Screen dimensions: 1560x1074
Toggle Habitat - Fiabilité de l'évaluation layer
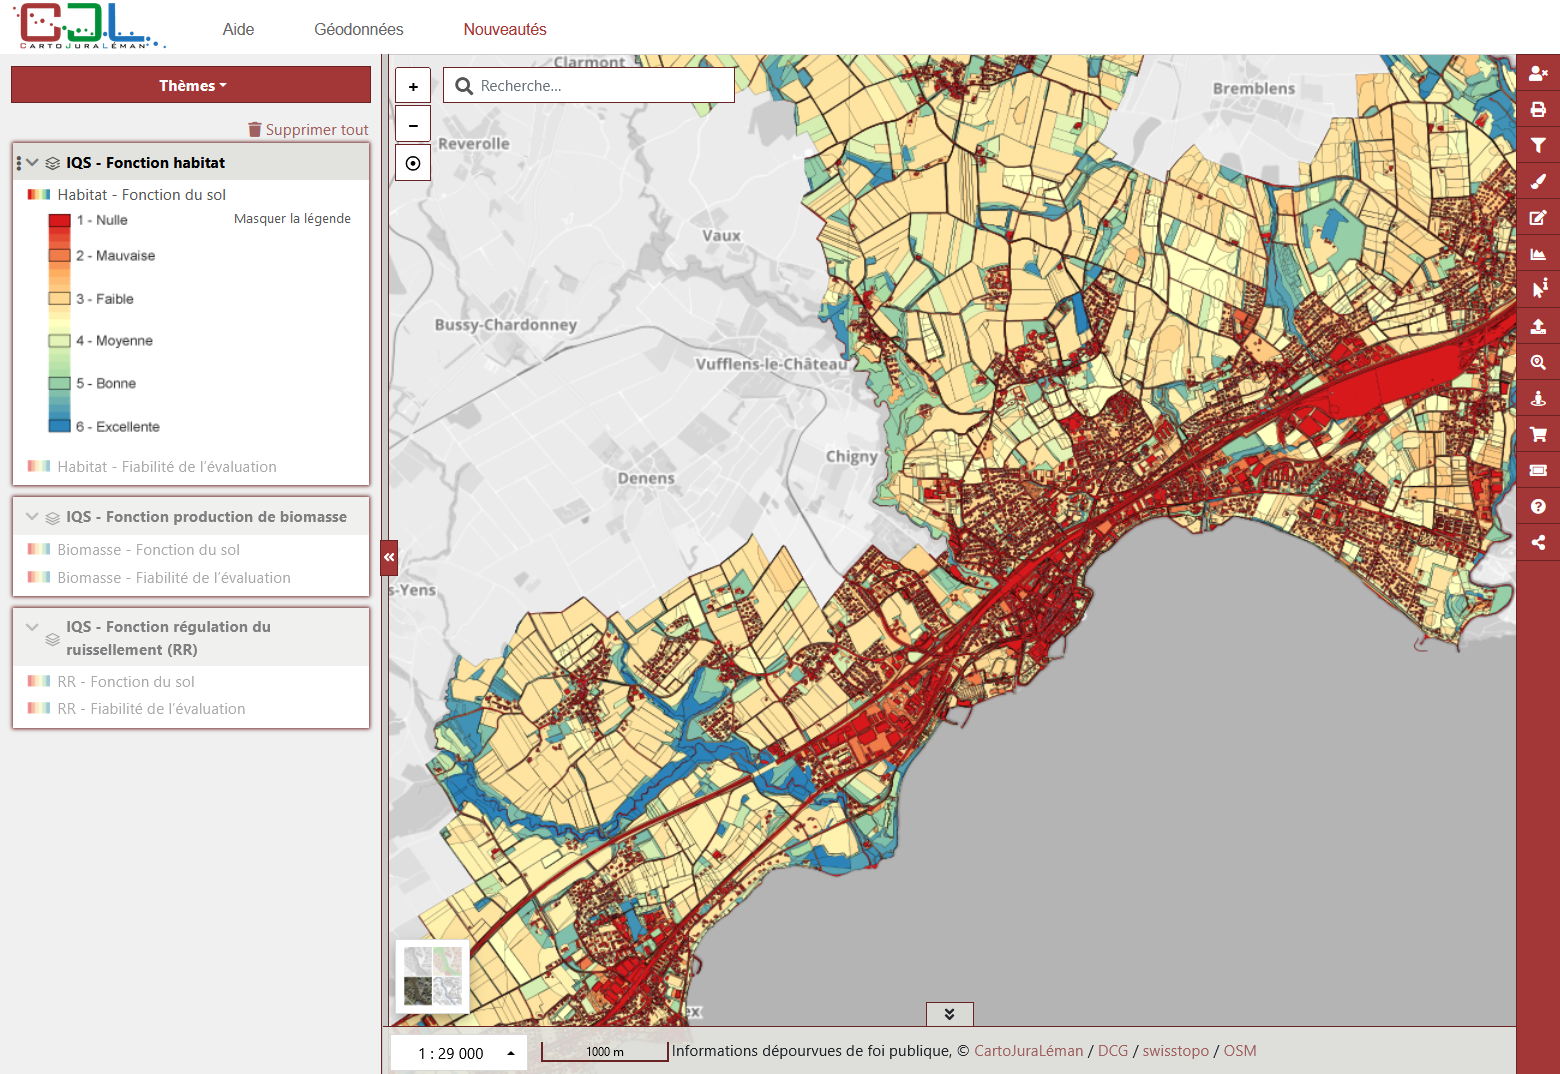[x=167, y=467]
